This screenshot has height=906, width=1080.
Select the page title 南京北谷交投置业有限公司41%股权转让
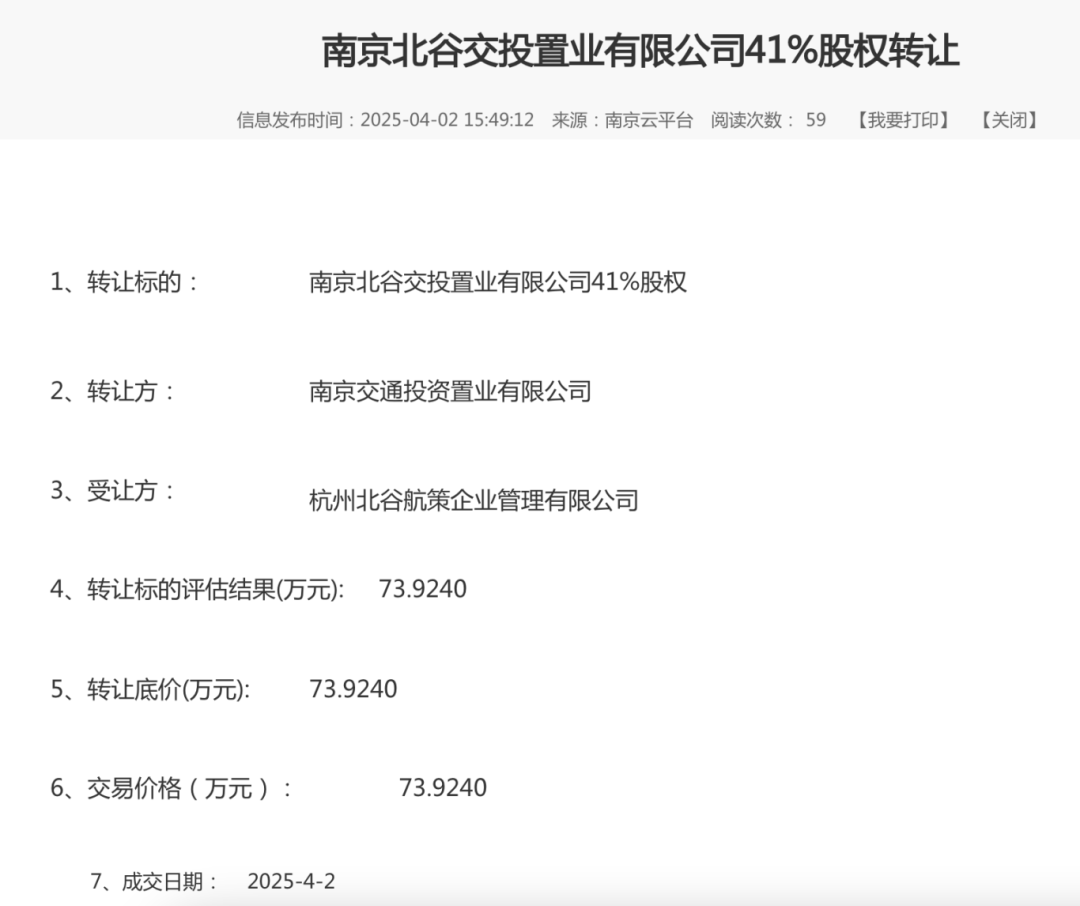[641, 51]
